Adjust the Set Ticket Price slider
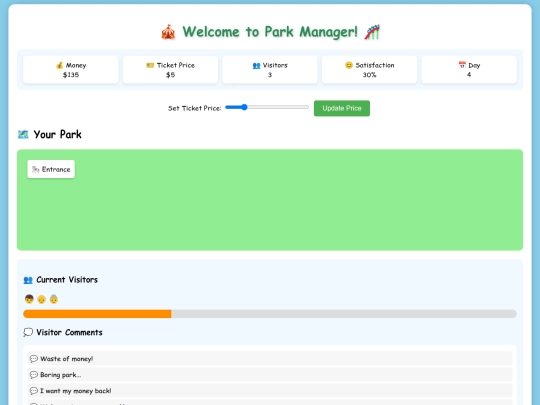 [267, 107]
